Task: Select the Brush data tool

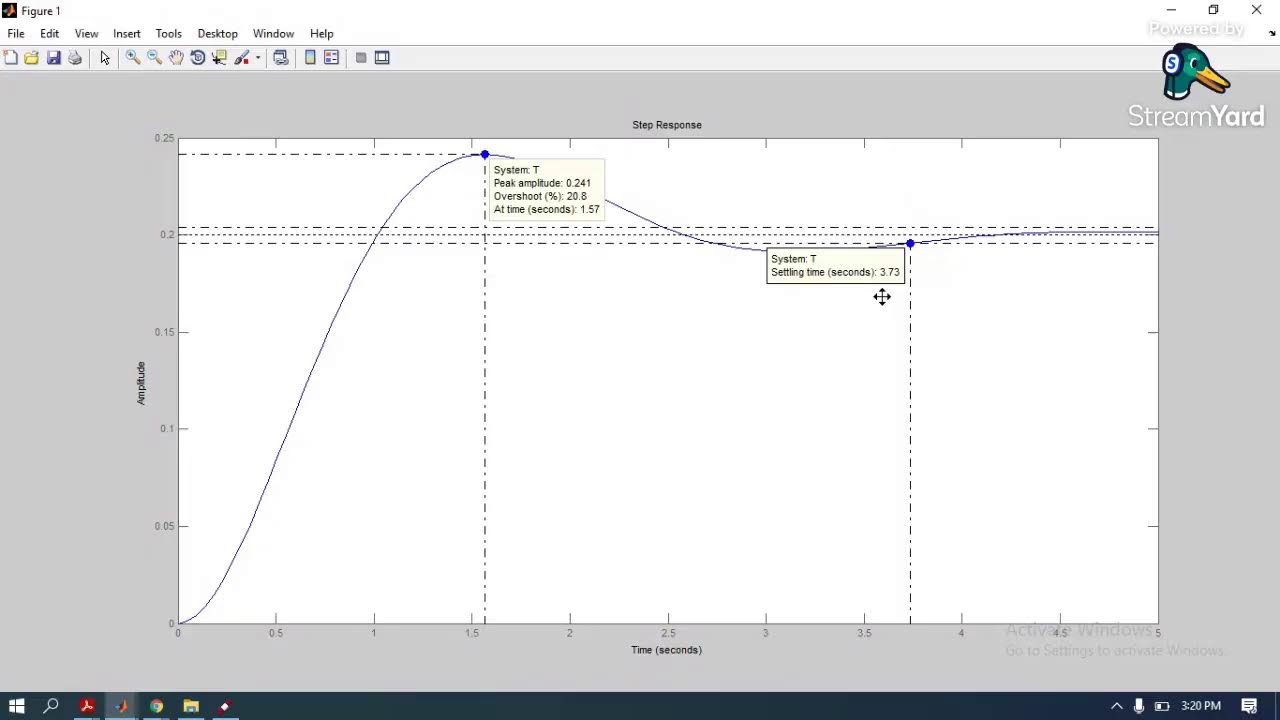Action: click(x=242, y=58)
